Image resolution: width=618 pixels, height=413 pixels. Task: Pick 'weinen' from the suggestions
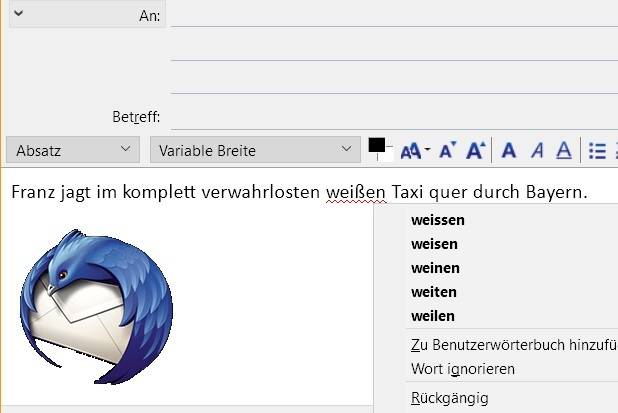435,268
